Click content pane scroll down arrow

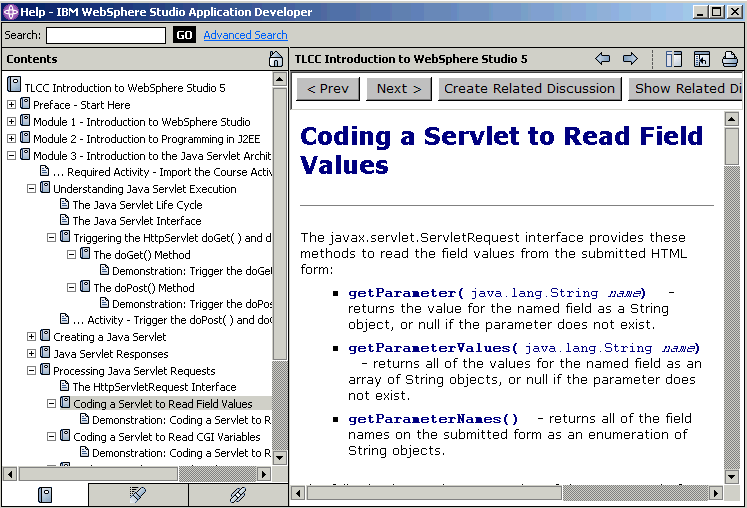point(731,476)
